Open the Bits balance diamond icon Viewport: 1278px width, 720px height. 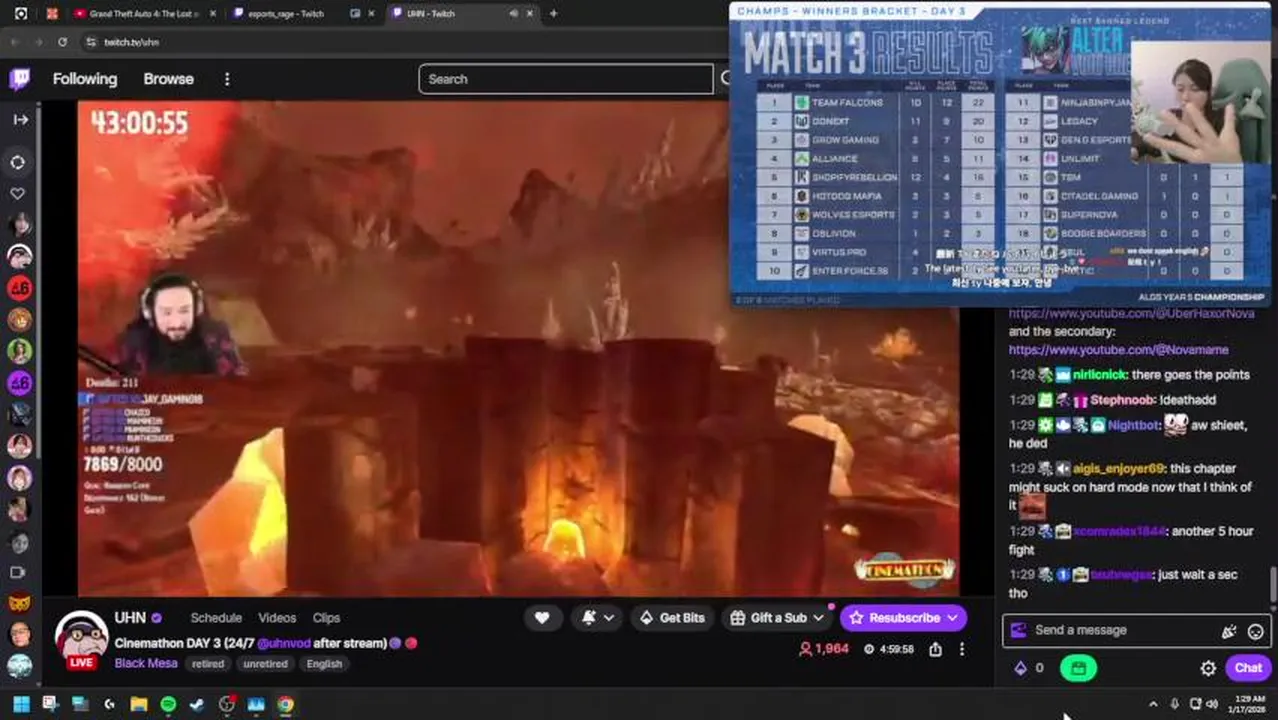pyautogui.click(x=1021, y=668)
